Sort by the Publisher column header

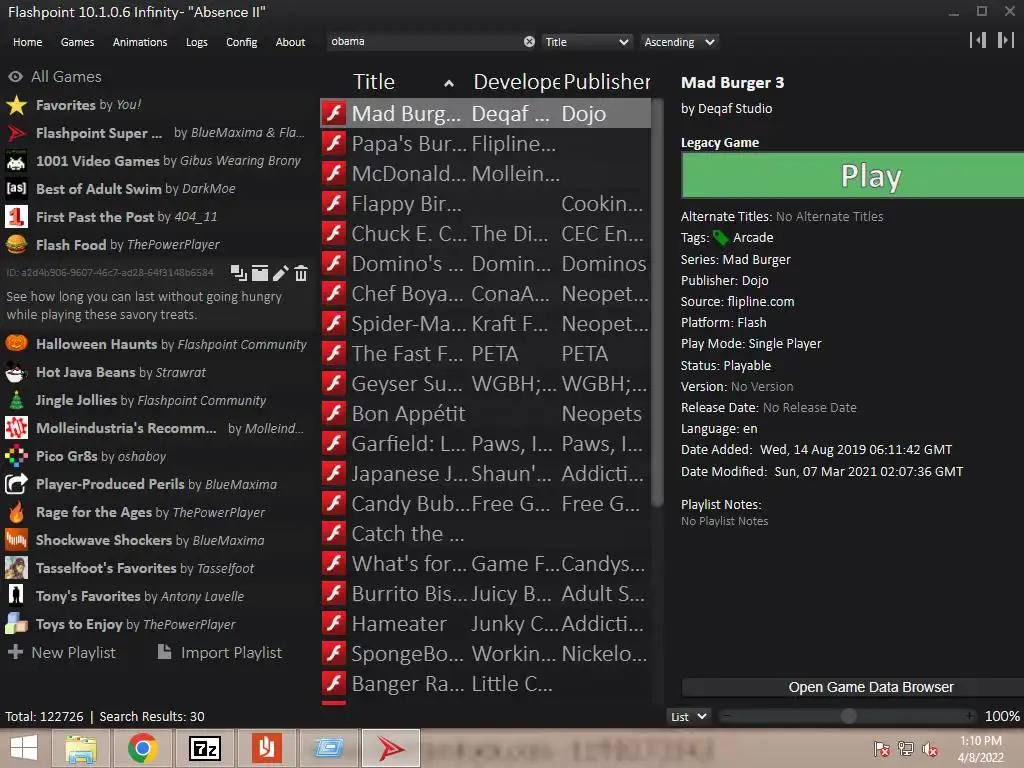(x=607, y=82)
